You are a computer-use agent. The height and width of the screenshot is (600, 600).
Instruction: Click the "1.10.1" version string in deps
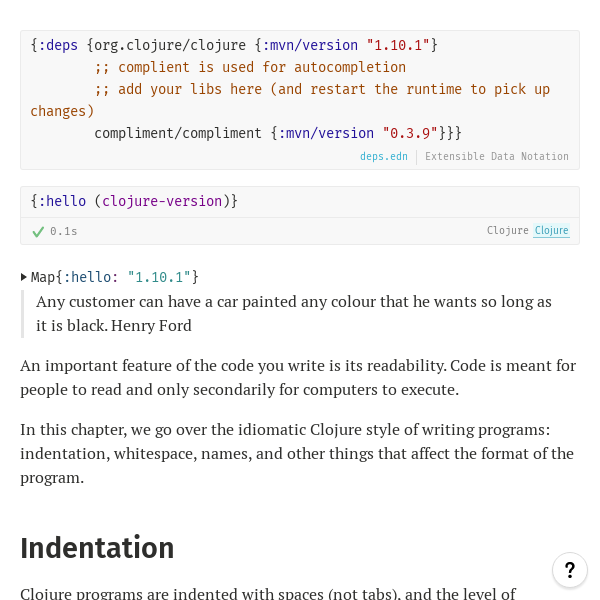point(398,45)
